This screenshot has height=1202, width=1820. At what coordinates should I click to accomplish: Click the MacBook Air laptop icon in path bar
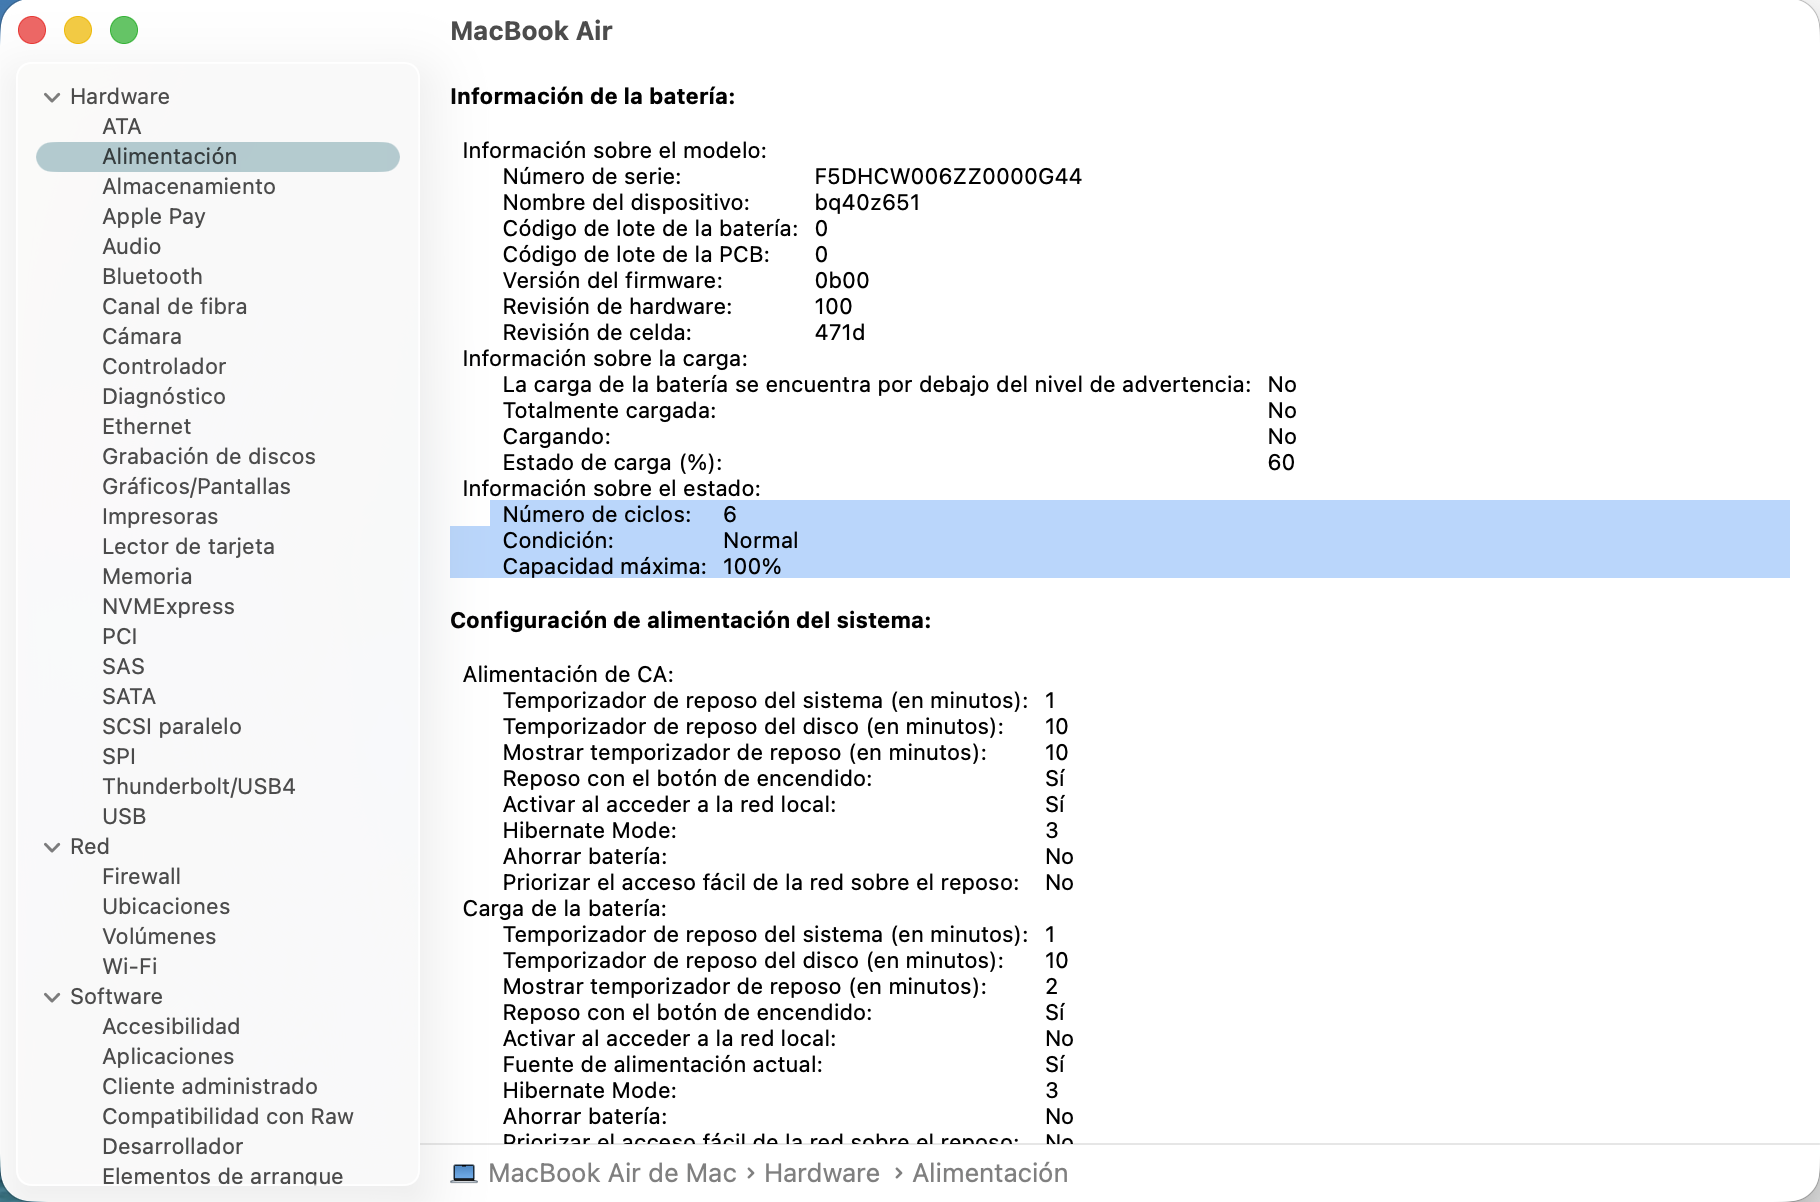(x=464, y=1173)
